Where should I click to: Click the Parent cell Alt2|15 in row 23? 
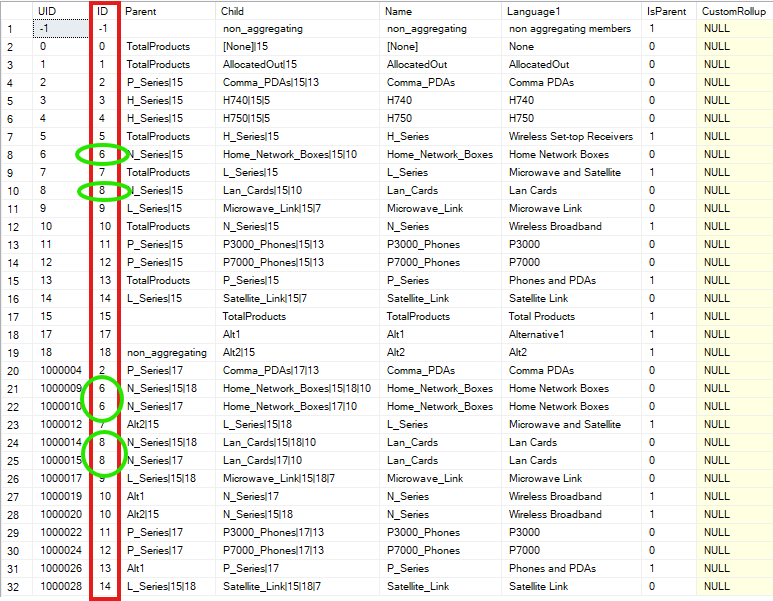pos(168,424)
